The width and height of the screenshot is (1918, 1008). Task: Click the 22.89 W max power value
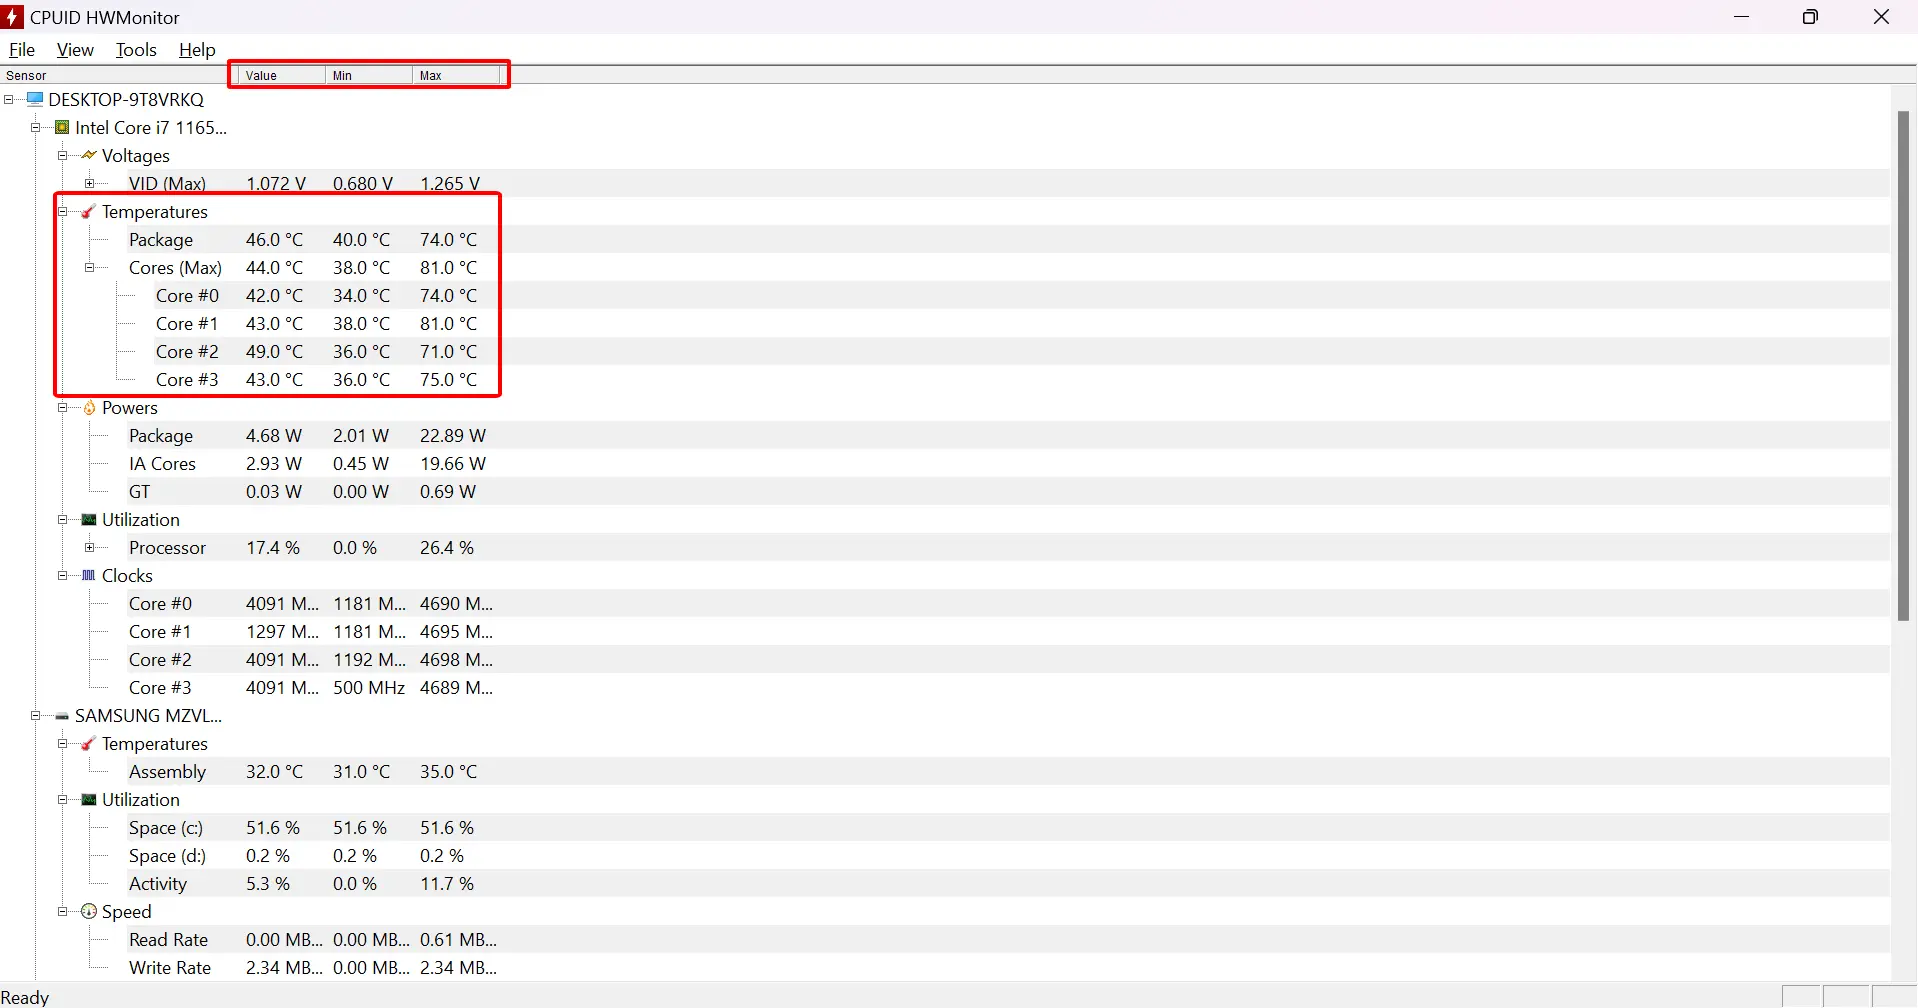click(453, 435)
